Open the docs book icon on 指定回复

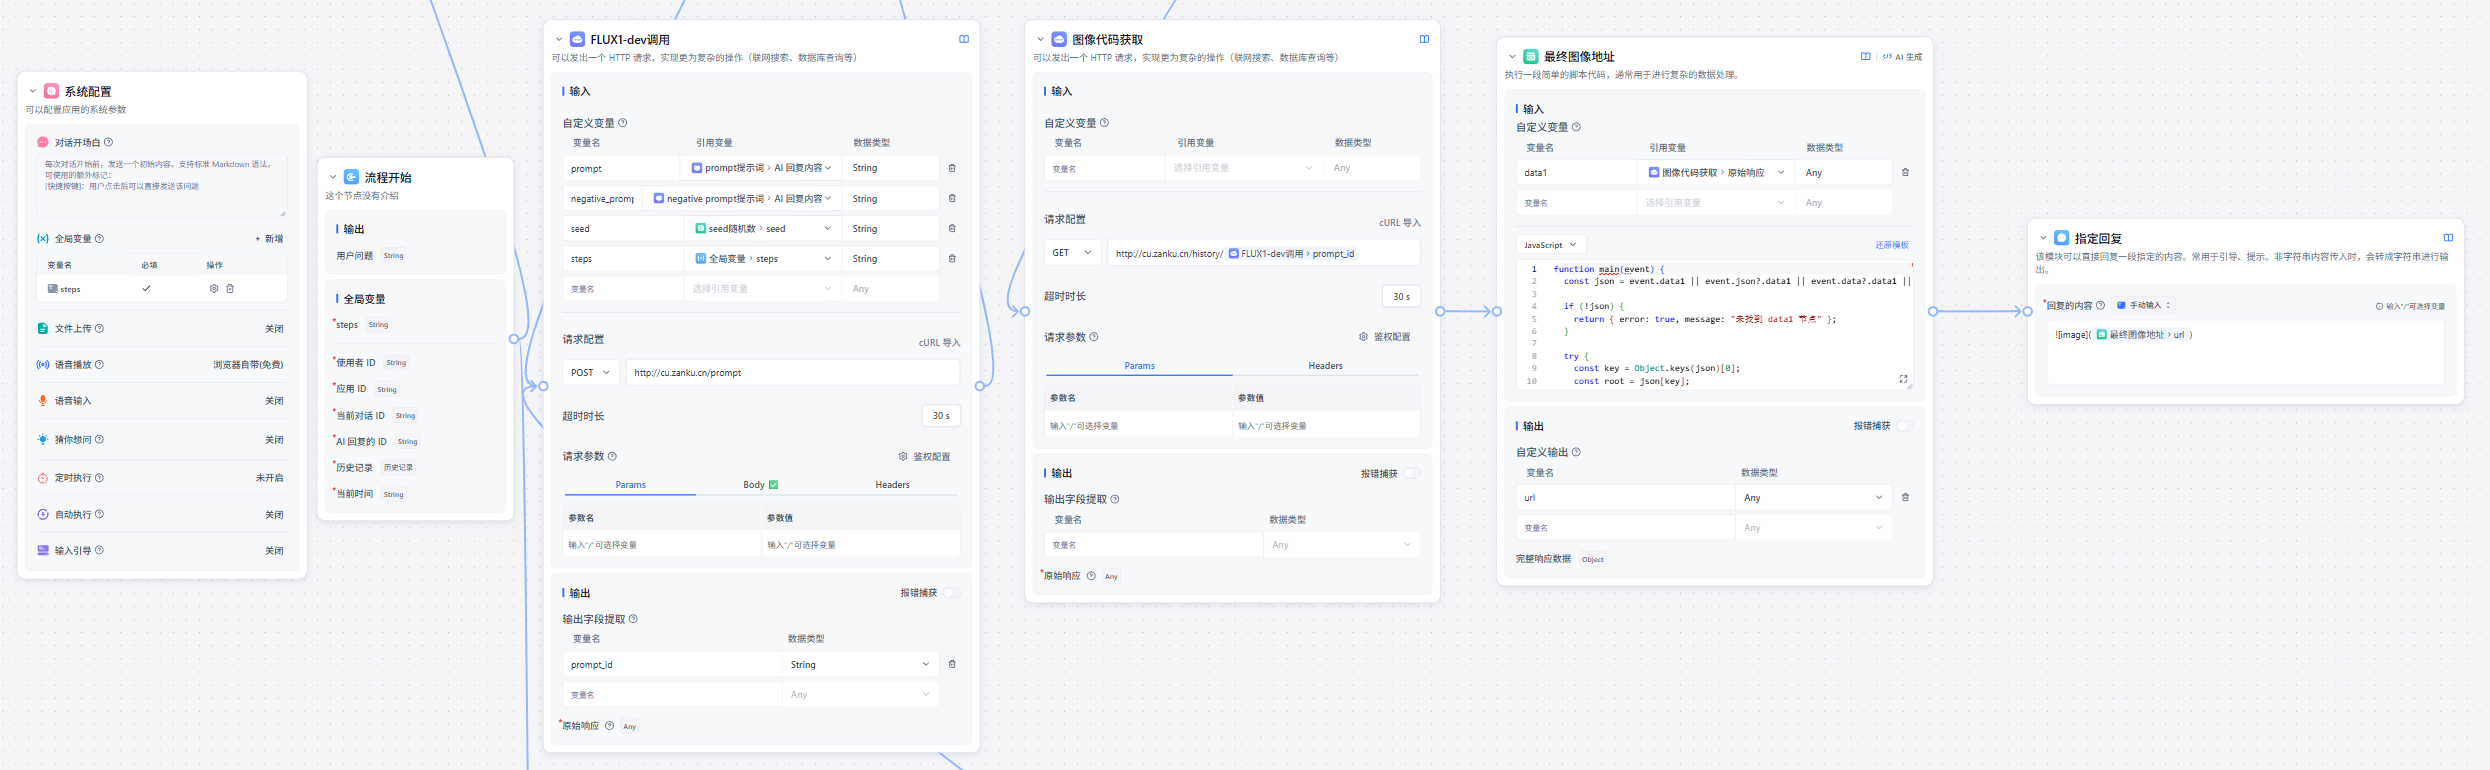point(2448,238)
